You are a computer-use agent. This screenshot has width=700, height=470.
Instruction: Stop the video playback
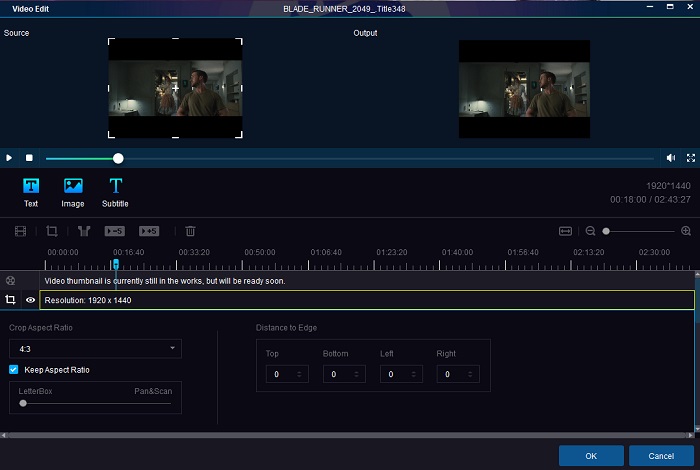pyautogui.click(x=29, y=158)
